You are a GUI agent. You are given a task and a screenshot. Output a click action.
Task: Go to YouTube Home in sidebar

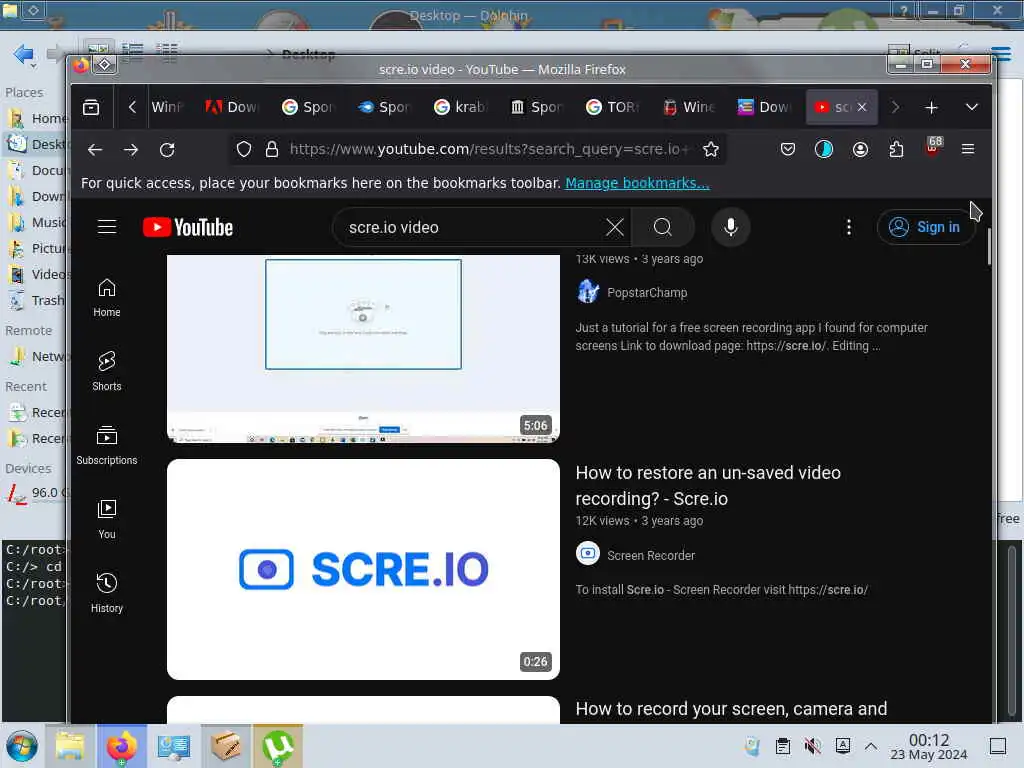(x=107, y=298)
